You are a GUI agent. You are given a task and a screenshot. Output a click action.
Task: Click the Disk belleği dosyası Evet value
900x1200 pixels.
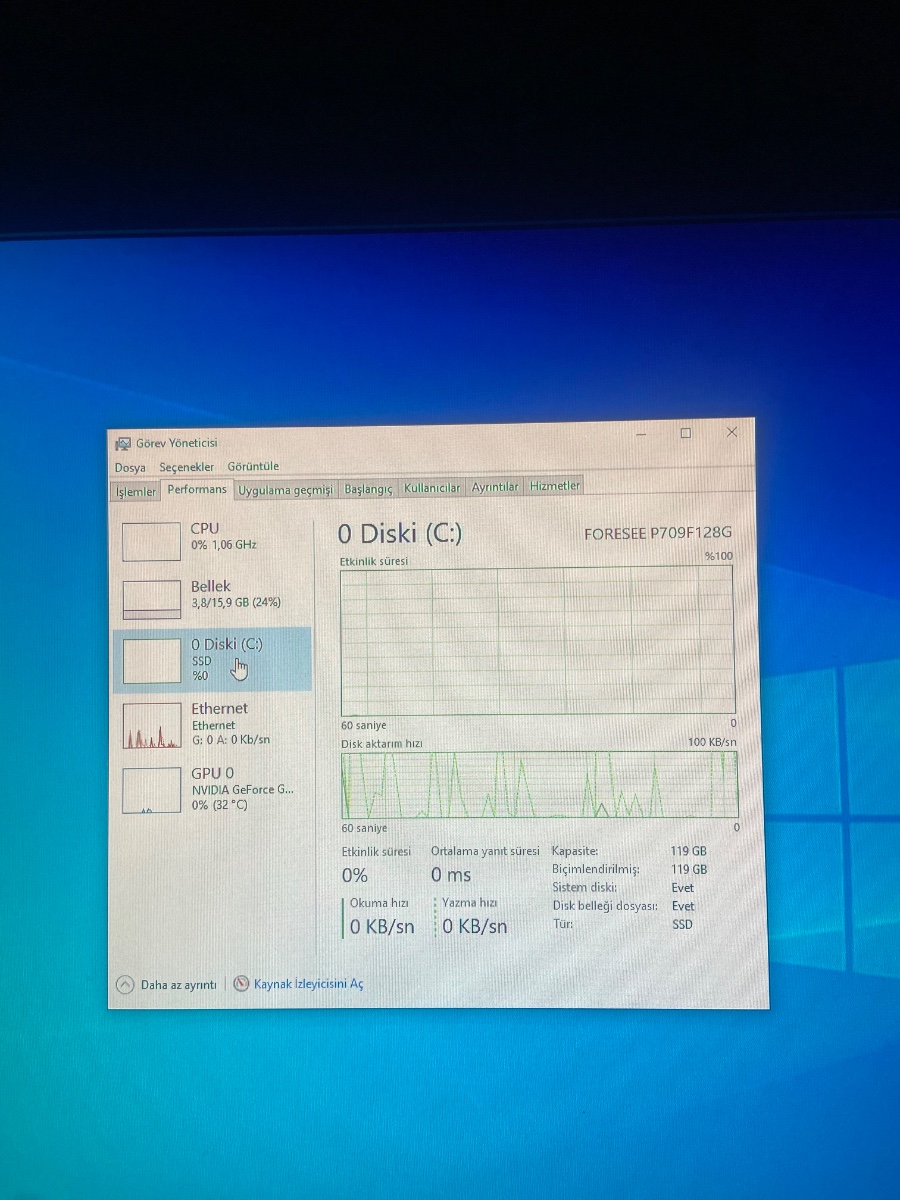[683, 906]
